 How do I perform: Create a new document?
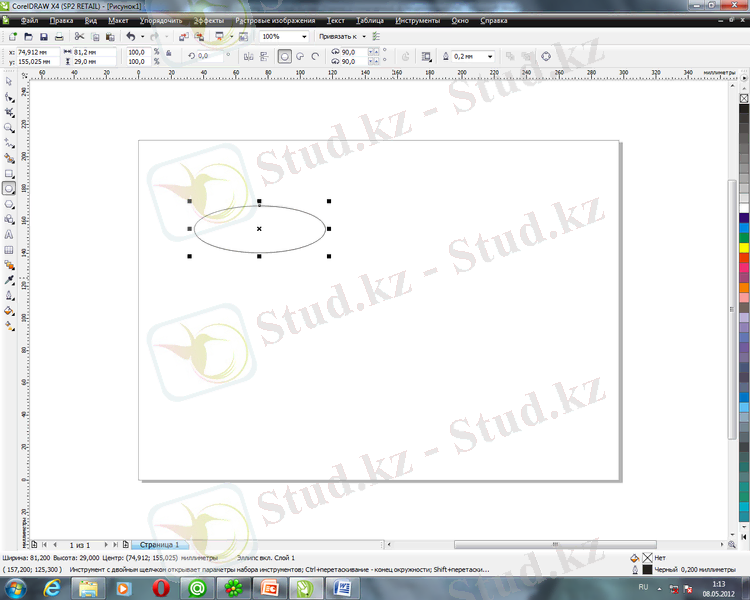(x=13, y=36)
